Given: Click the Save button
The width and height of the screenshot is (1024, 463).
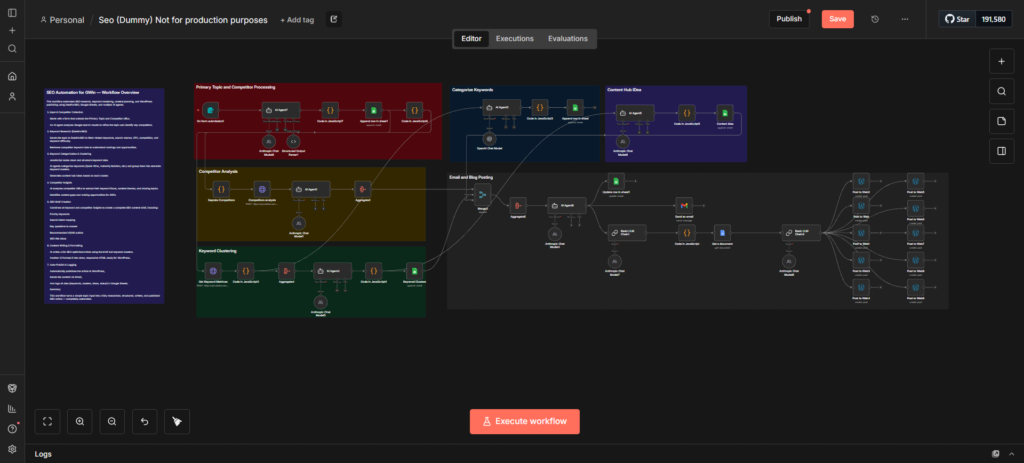Looking at the screenshot, I should (838, 19).
